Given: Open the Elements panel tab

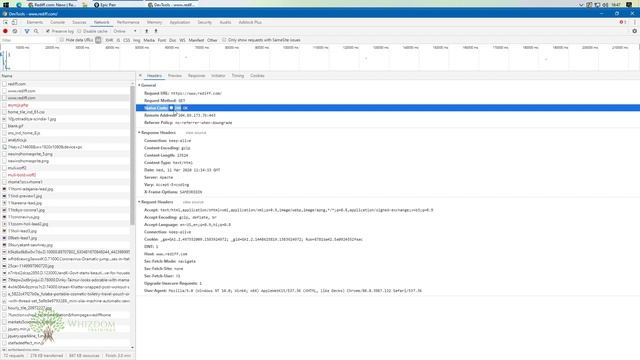Looking at the screenshot, I should click(x=35, y=22).
